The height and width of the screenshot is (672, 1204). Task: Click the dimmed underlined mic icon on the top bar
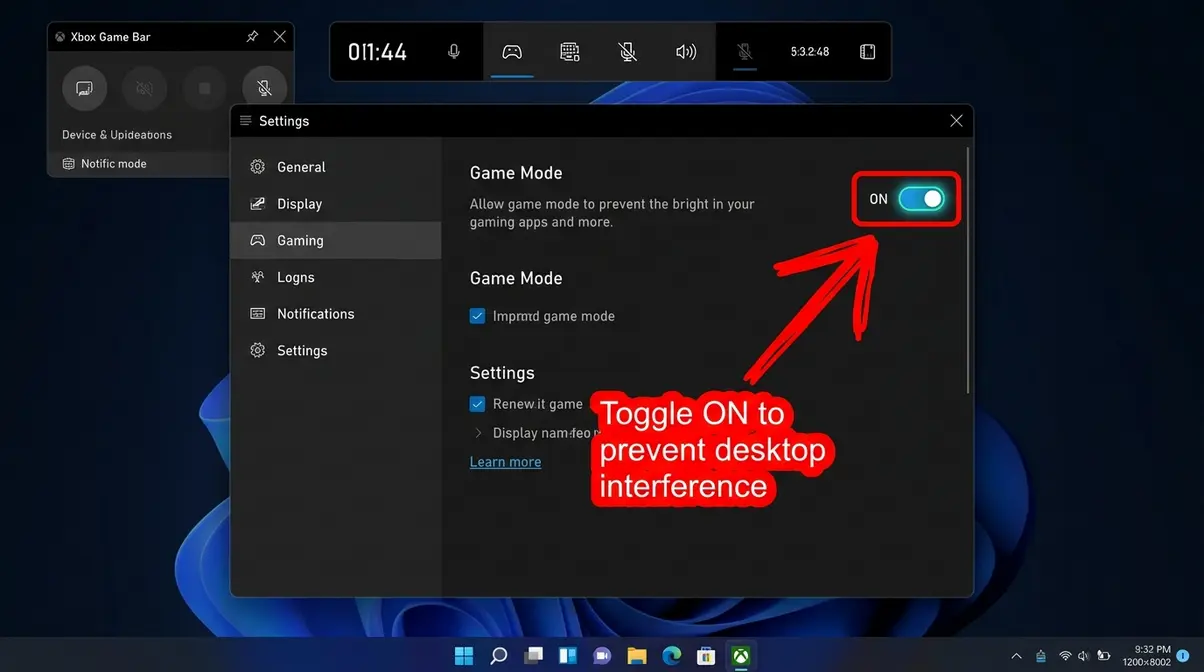(x=744, y=52)
